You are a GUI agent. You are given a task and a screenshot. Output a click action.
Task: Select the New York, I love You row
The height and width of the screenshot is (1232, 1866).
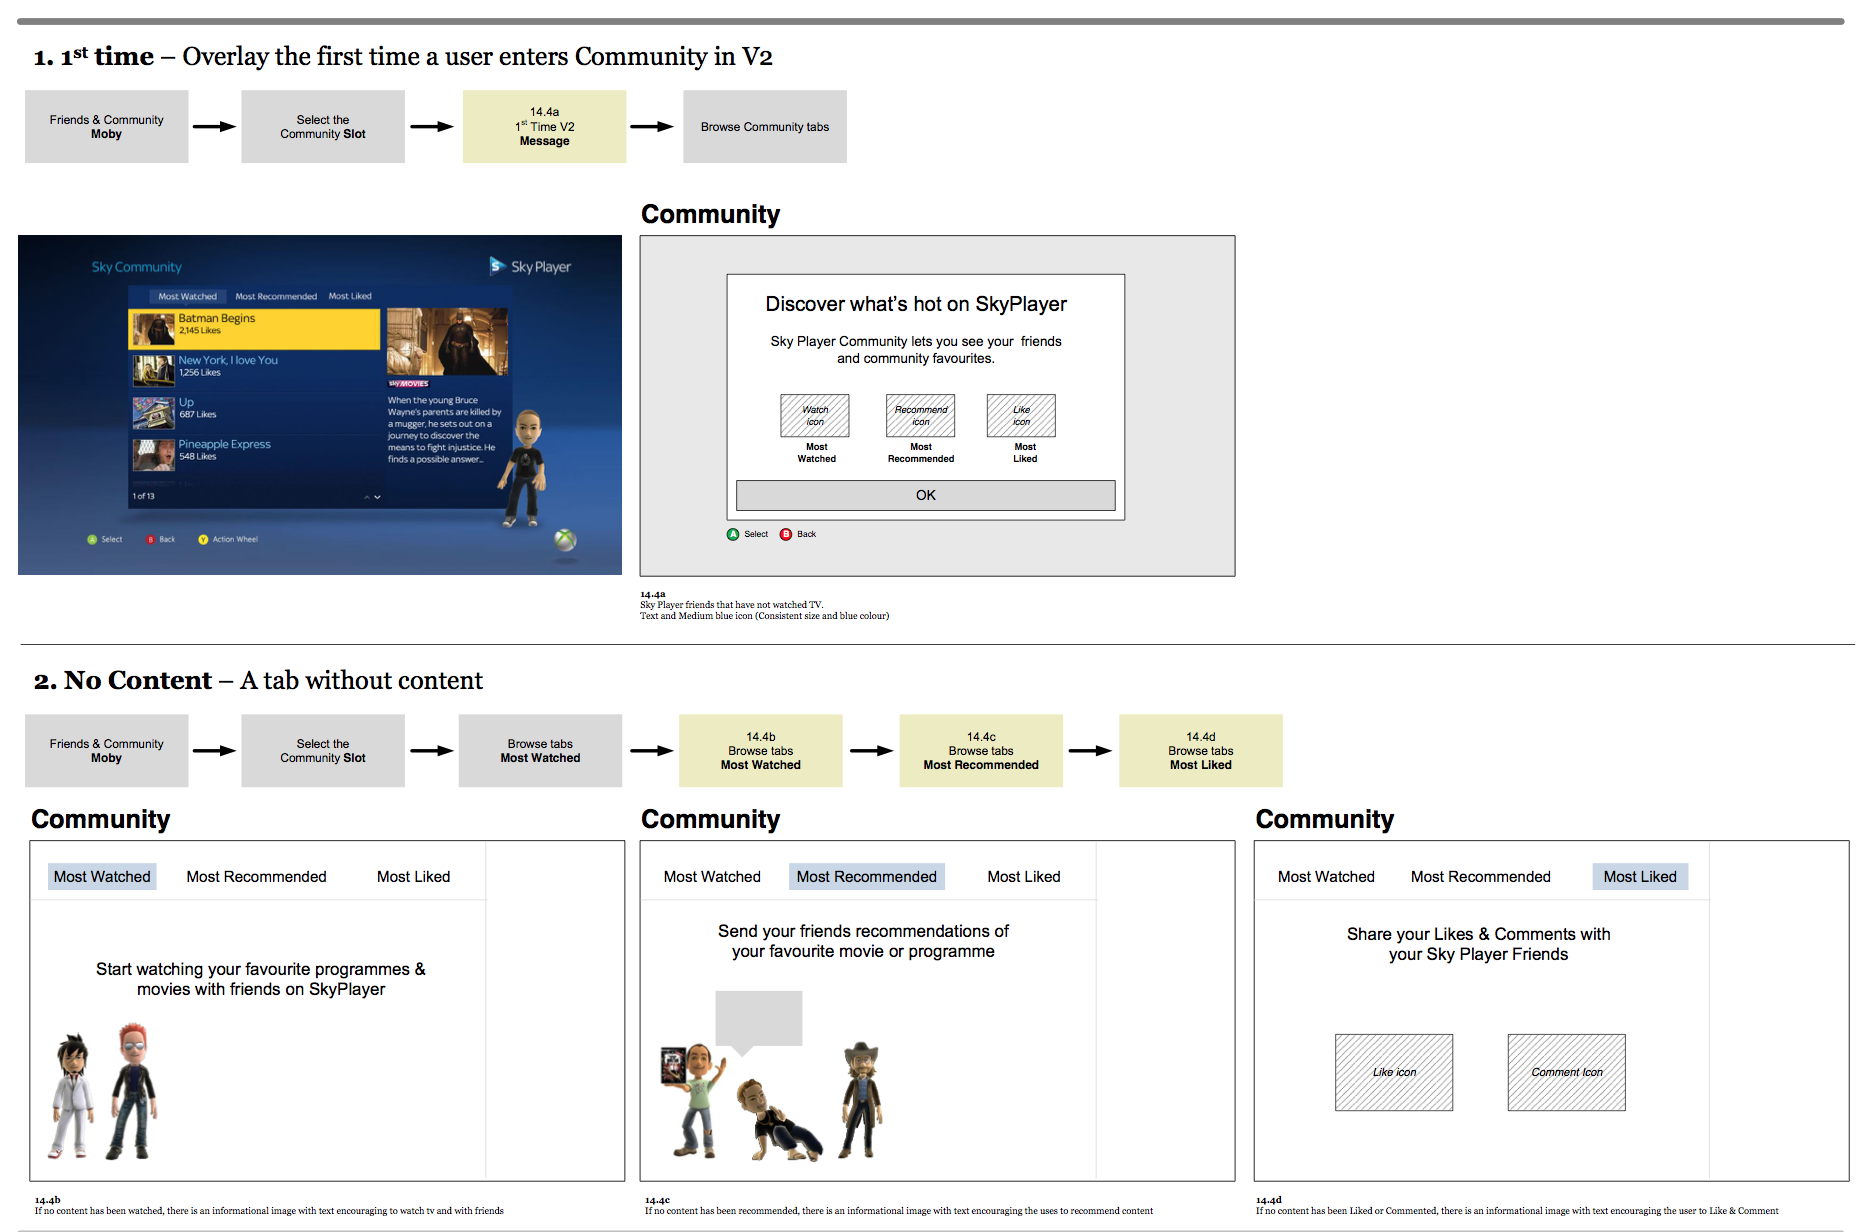point(255,370)
